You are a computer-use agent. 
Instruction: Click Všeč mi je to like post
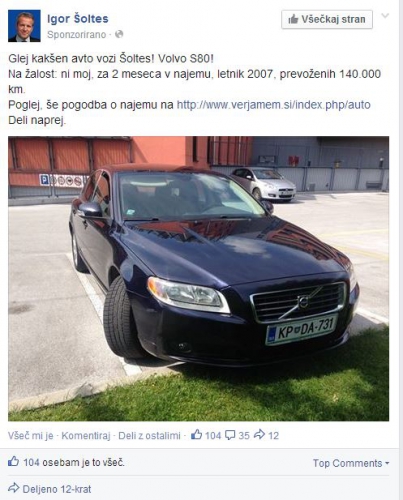(x=31, y=436)
